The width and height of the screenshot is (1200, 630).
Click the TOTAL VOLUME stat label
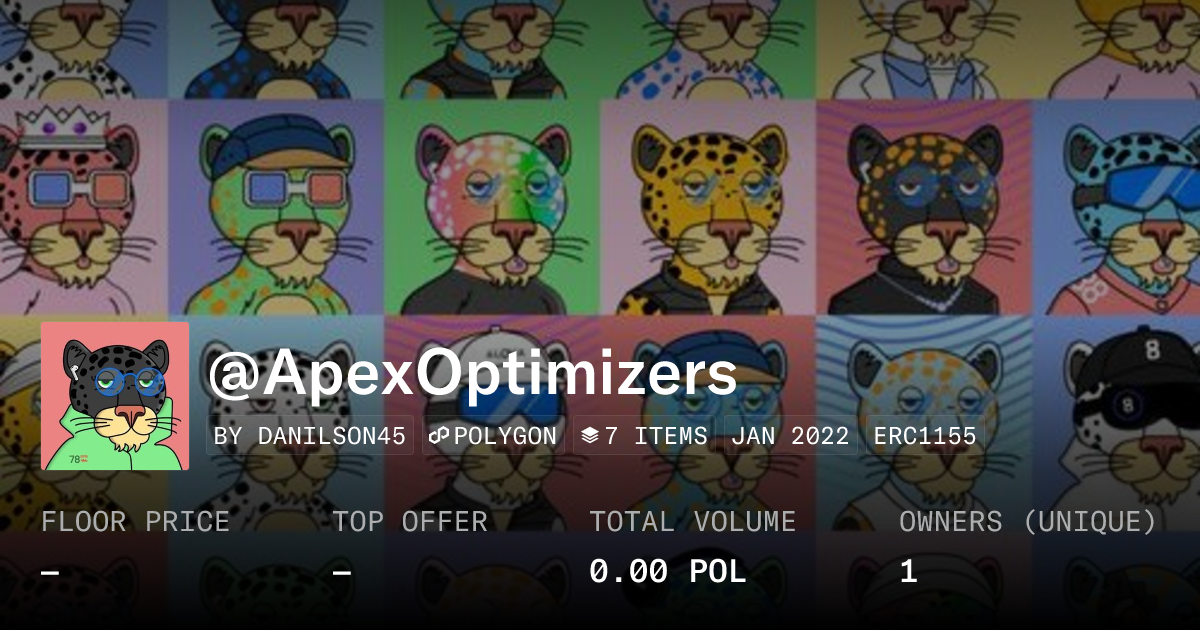[x=692, y=521]
